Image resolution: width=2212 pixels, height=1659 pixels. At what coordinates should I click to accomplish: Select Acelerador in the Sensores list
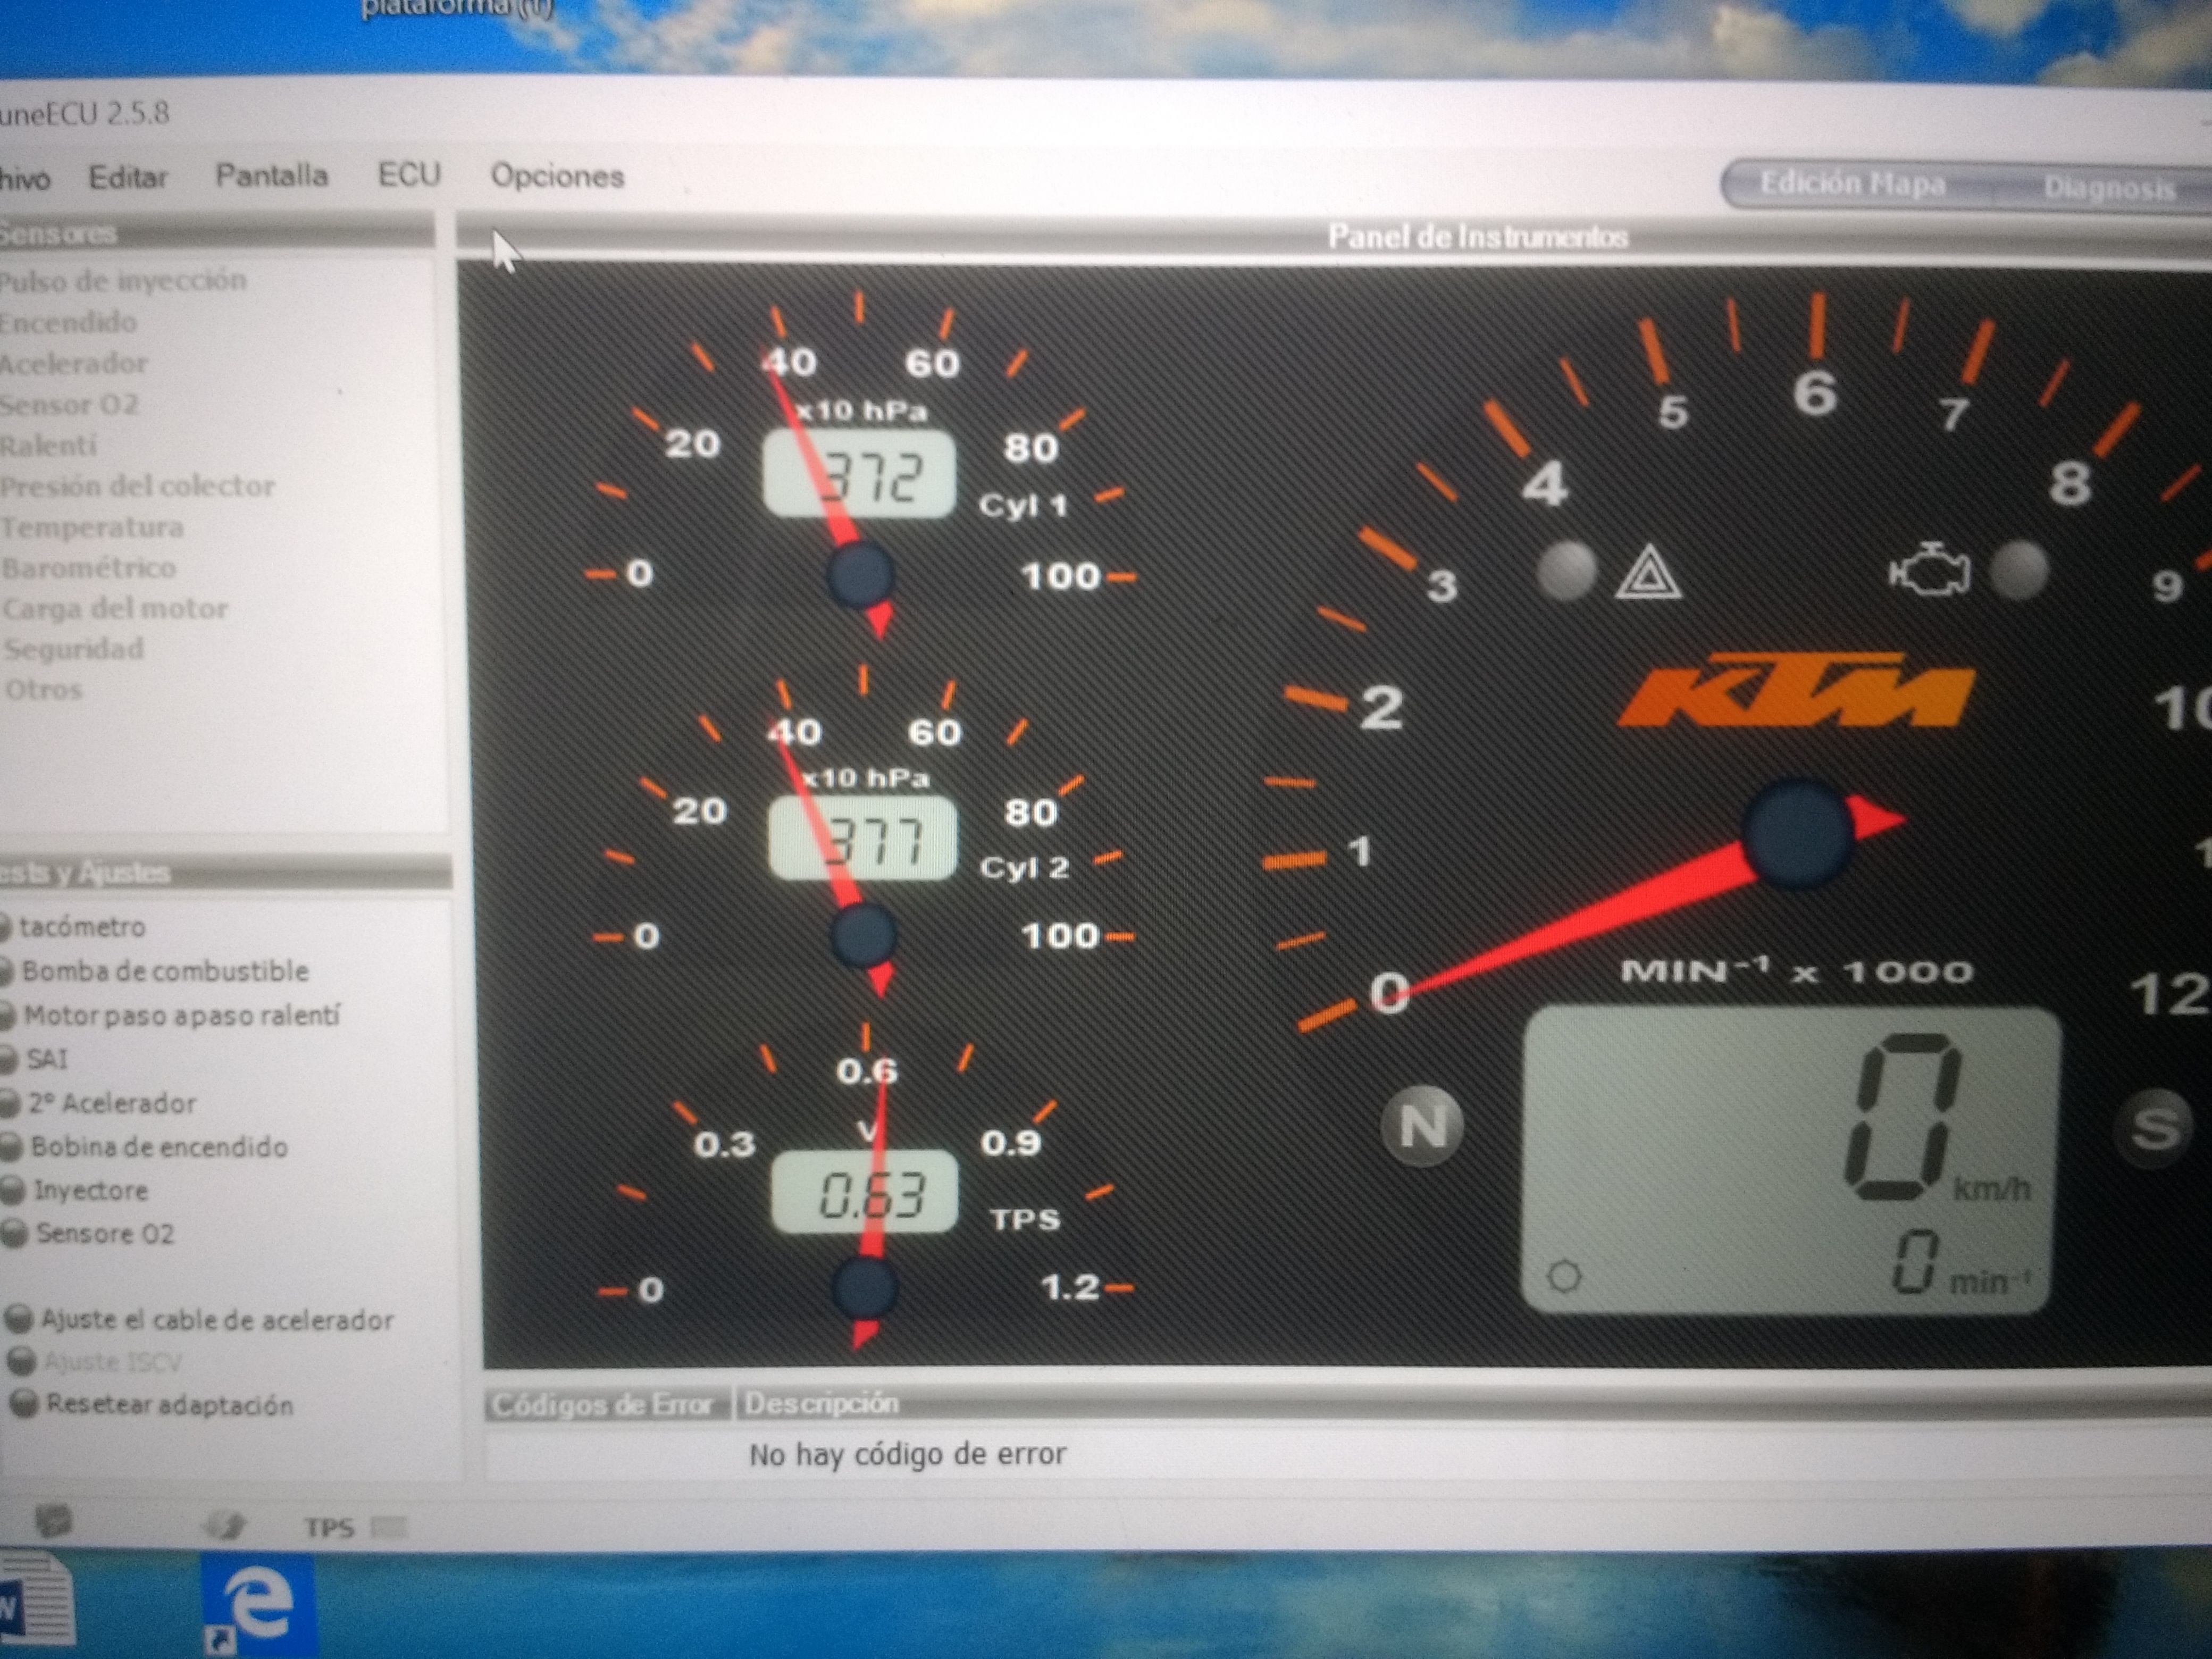point(73,363)
